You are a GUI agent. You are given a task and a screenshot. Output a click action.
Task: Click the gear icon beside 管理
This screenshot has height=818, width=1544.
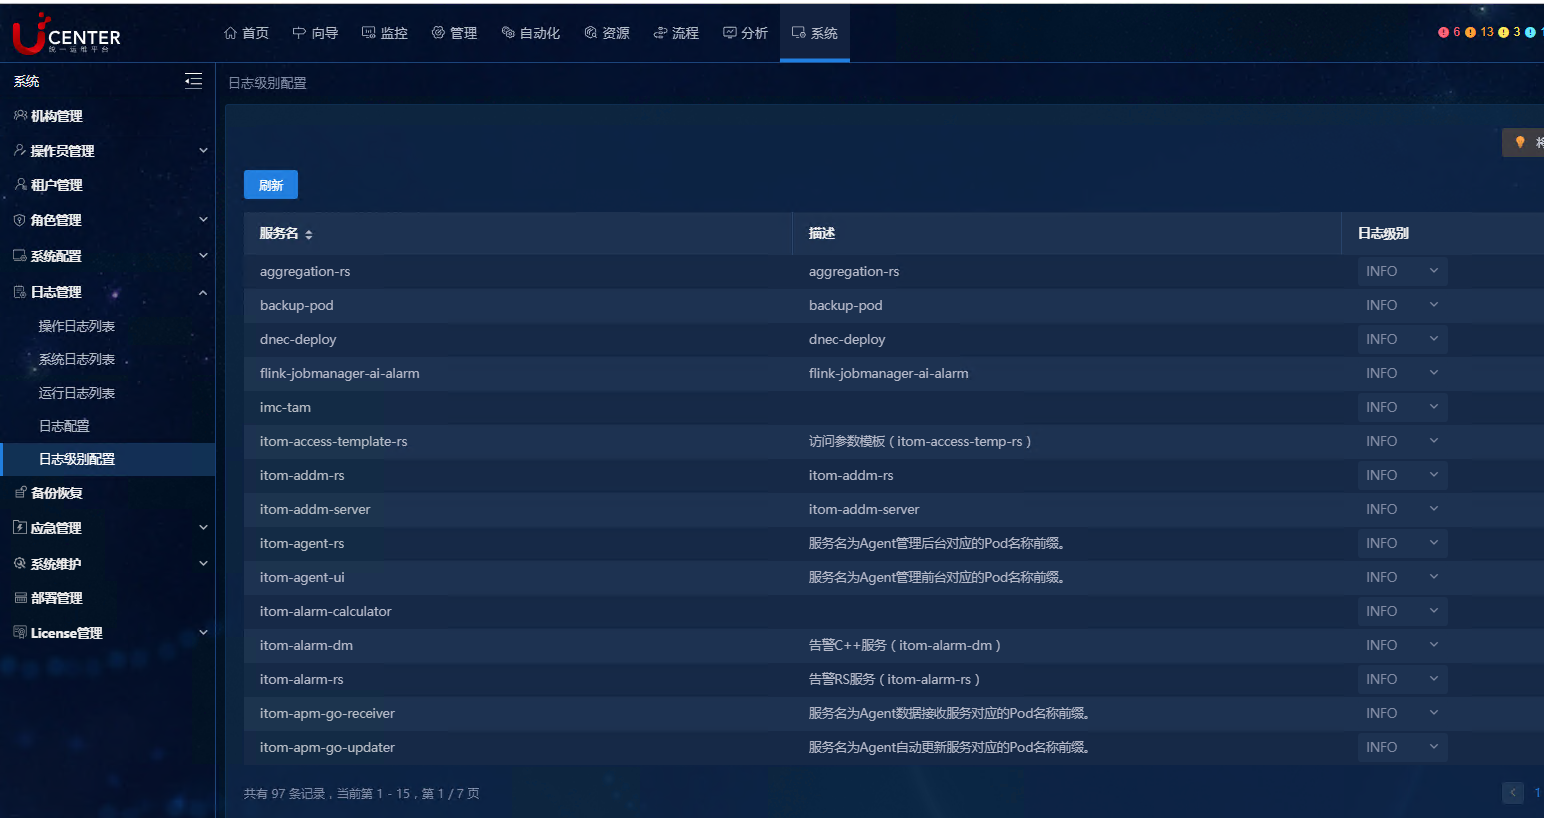click(438, 33)
